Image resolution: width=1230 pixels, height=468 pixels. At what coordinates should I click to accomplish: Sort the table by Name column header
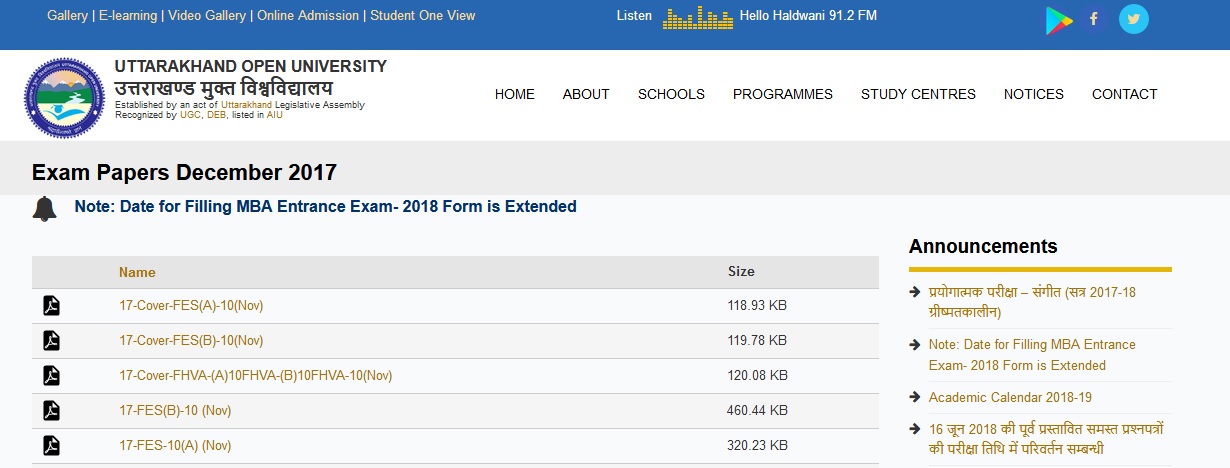137,272
